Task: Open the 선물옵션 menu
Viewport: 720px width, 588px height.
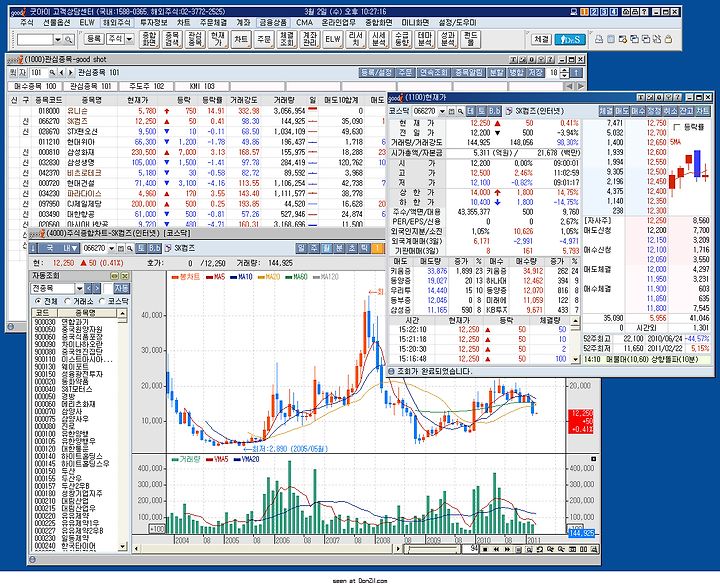Action: 56,22
